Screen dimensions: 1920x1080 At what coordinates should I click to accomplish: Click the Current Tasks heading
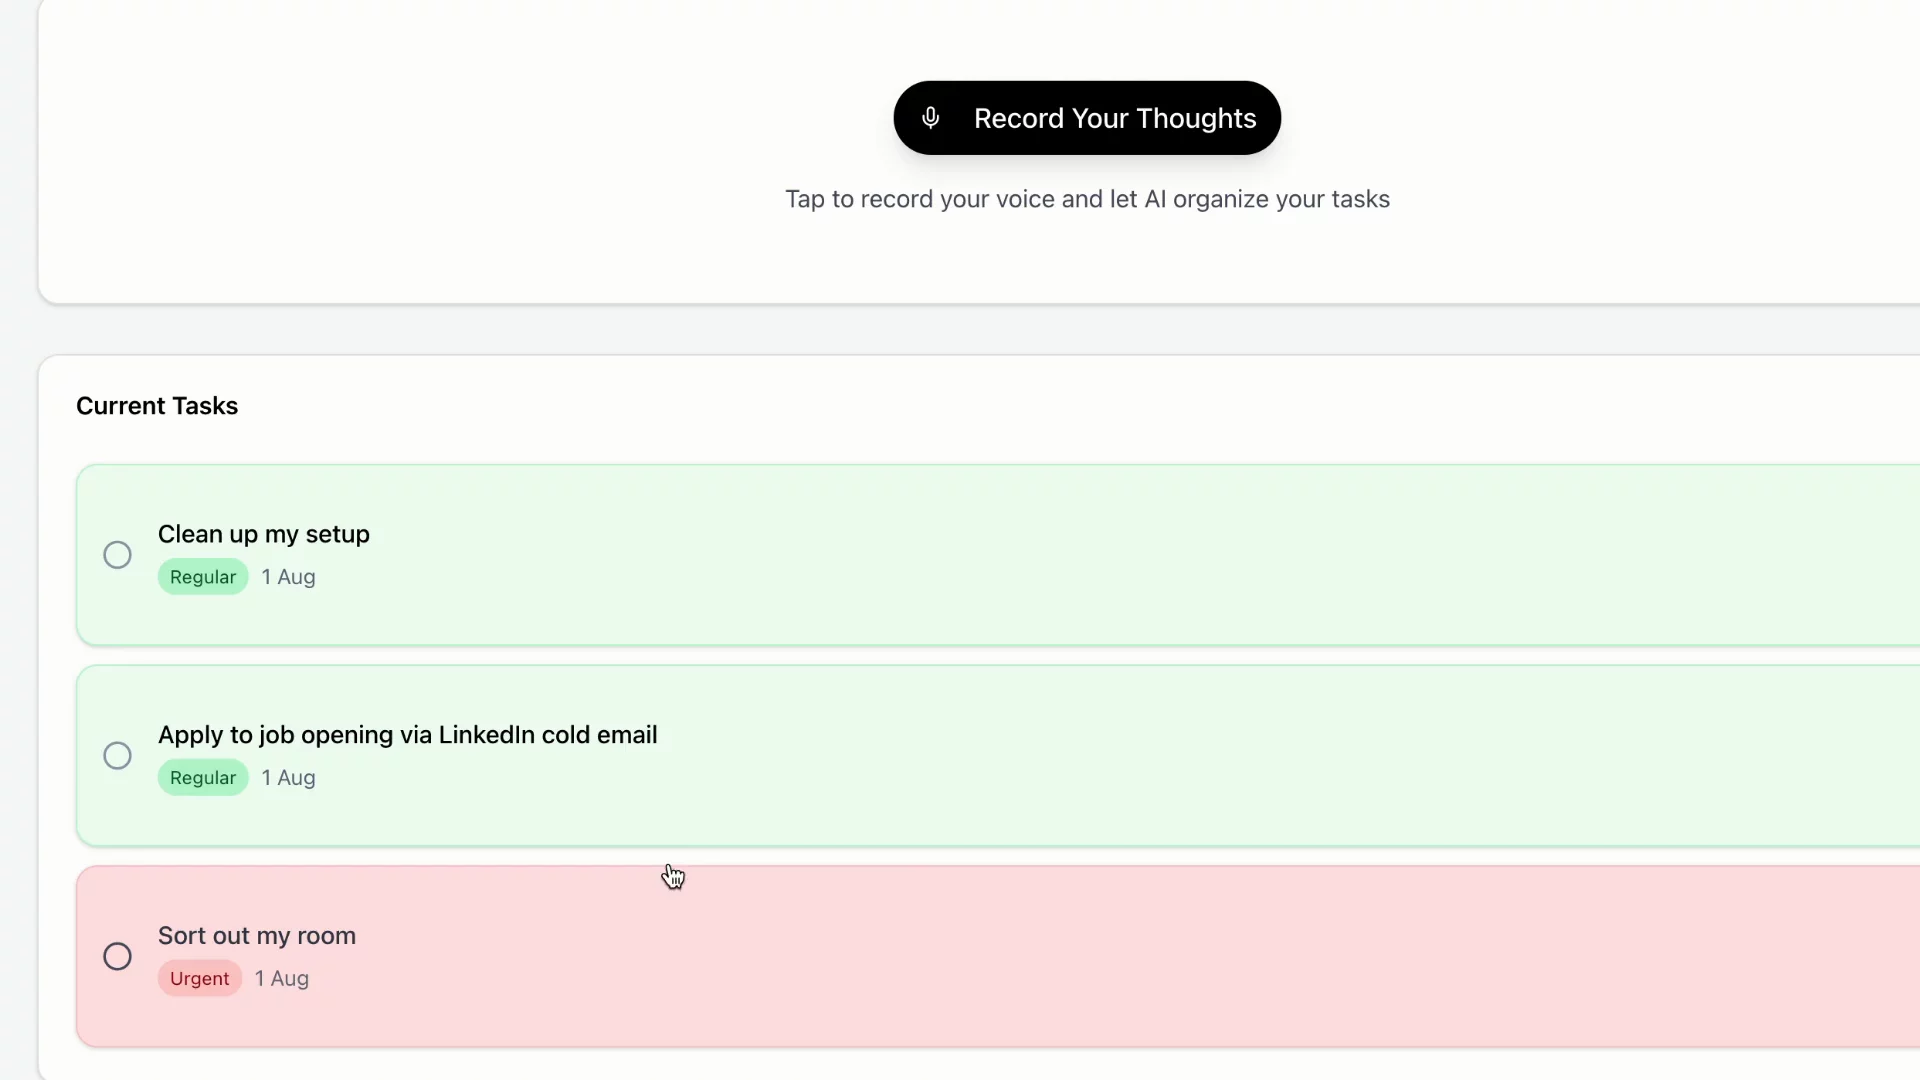[157, 406]
